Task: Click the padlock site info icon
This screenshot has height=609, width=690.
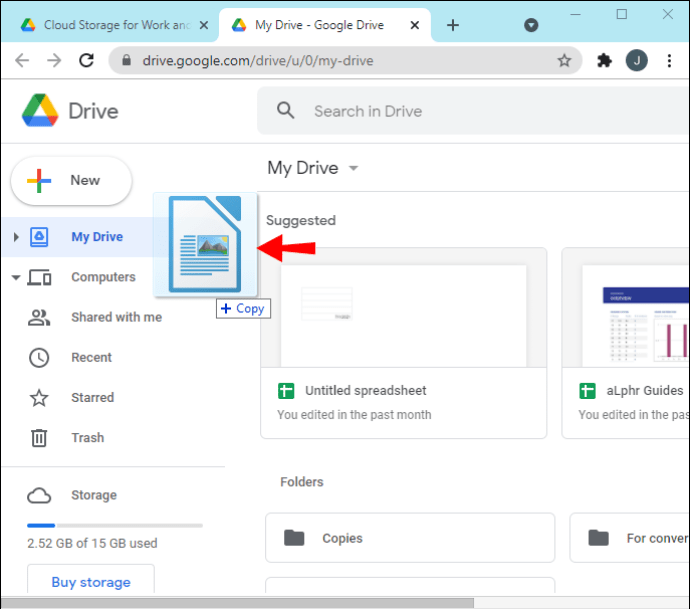Action: pyautogui.click(x=126, y=60)
